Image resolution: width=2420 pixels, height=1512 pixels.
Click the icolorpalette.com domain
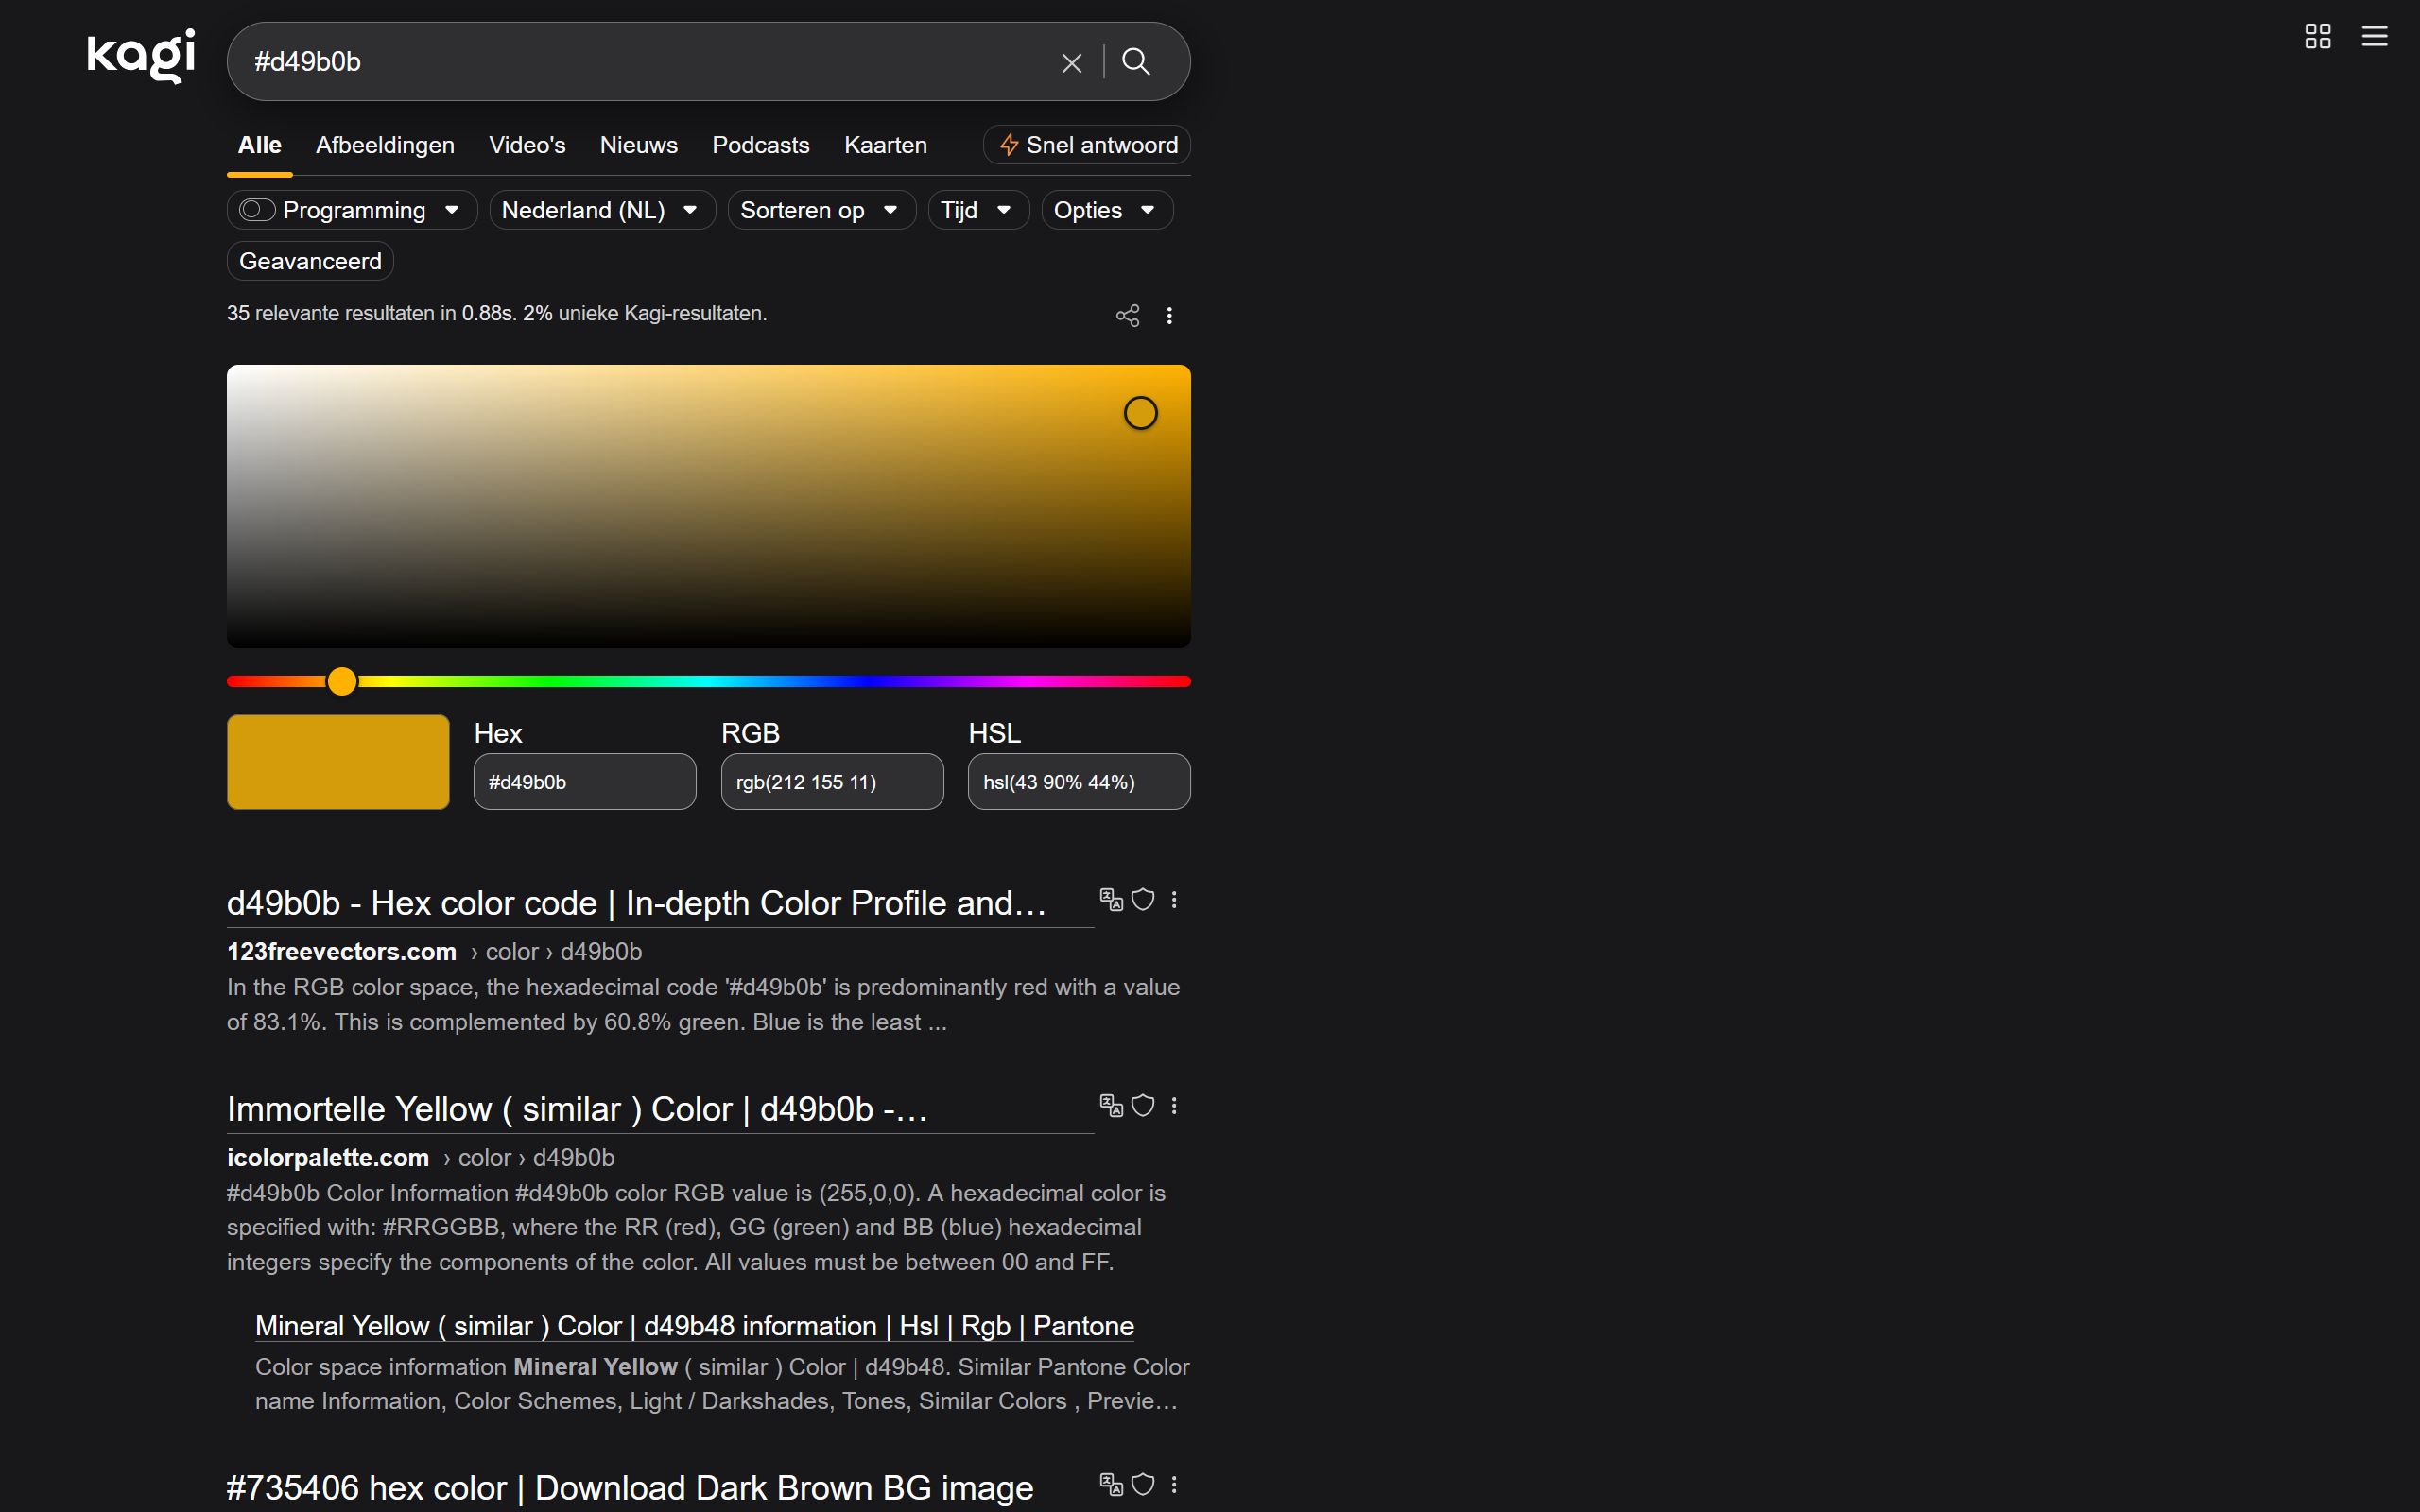327,1157
